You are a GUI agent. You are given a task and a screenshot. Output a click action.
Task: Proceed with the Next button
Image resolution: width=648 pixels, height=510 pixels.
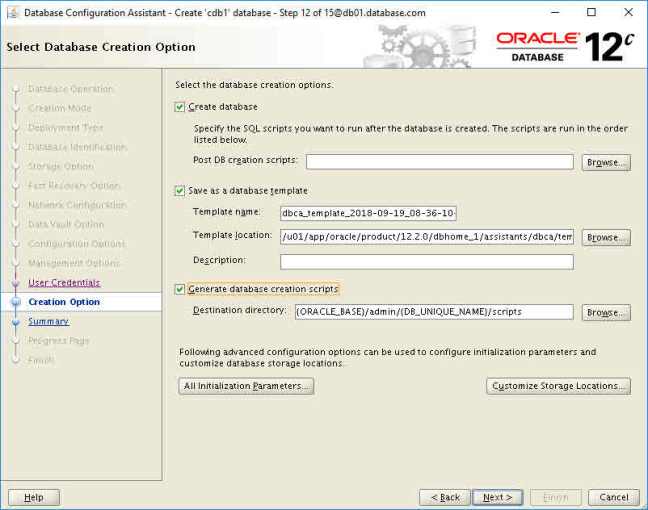[497, 497]
